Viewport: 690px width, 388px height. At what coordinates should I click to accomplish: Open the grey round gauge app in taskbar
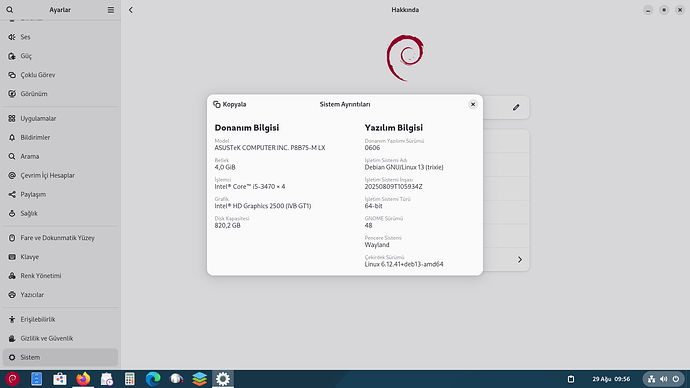tap(176, 379)
